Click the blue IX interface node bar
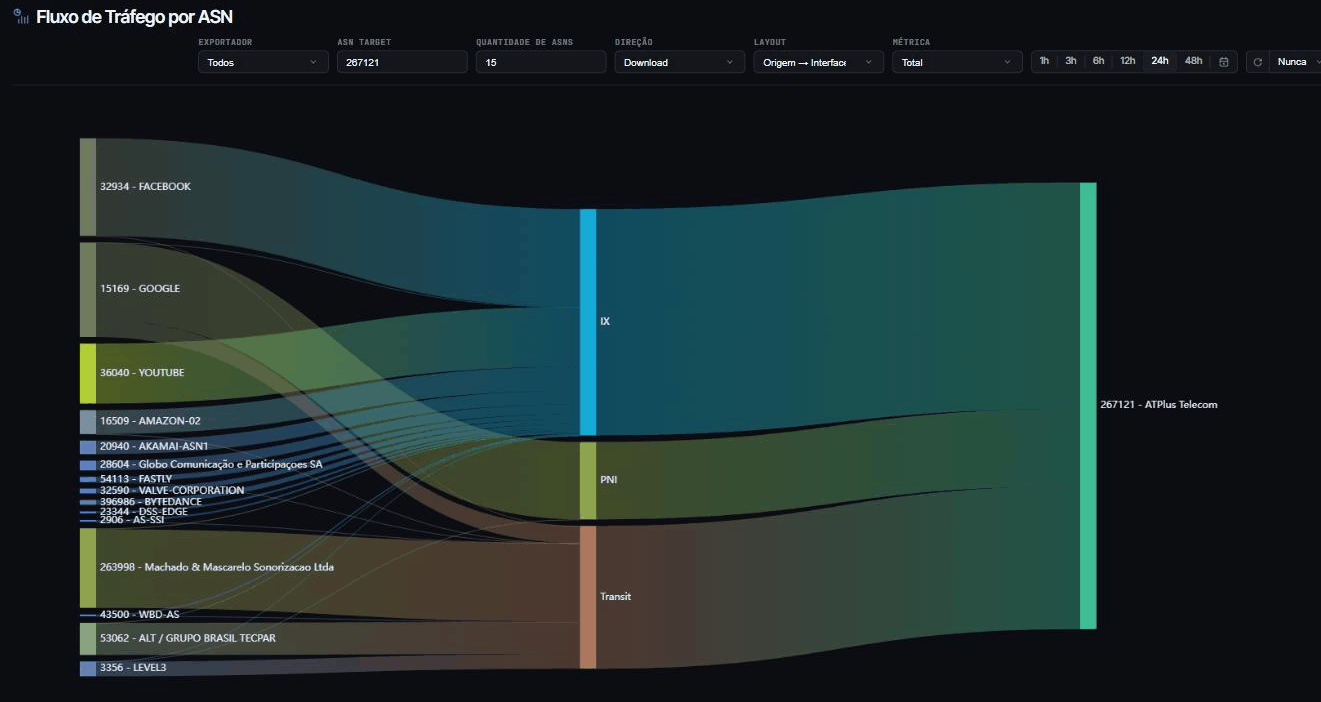 click(588, 322)
